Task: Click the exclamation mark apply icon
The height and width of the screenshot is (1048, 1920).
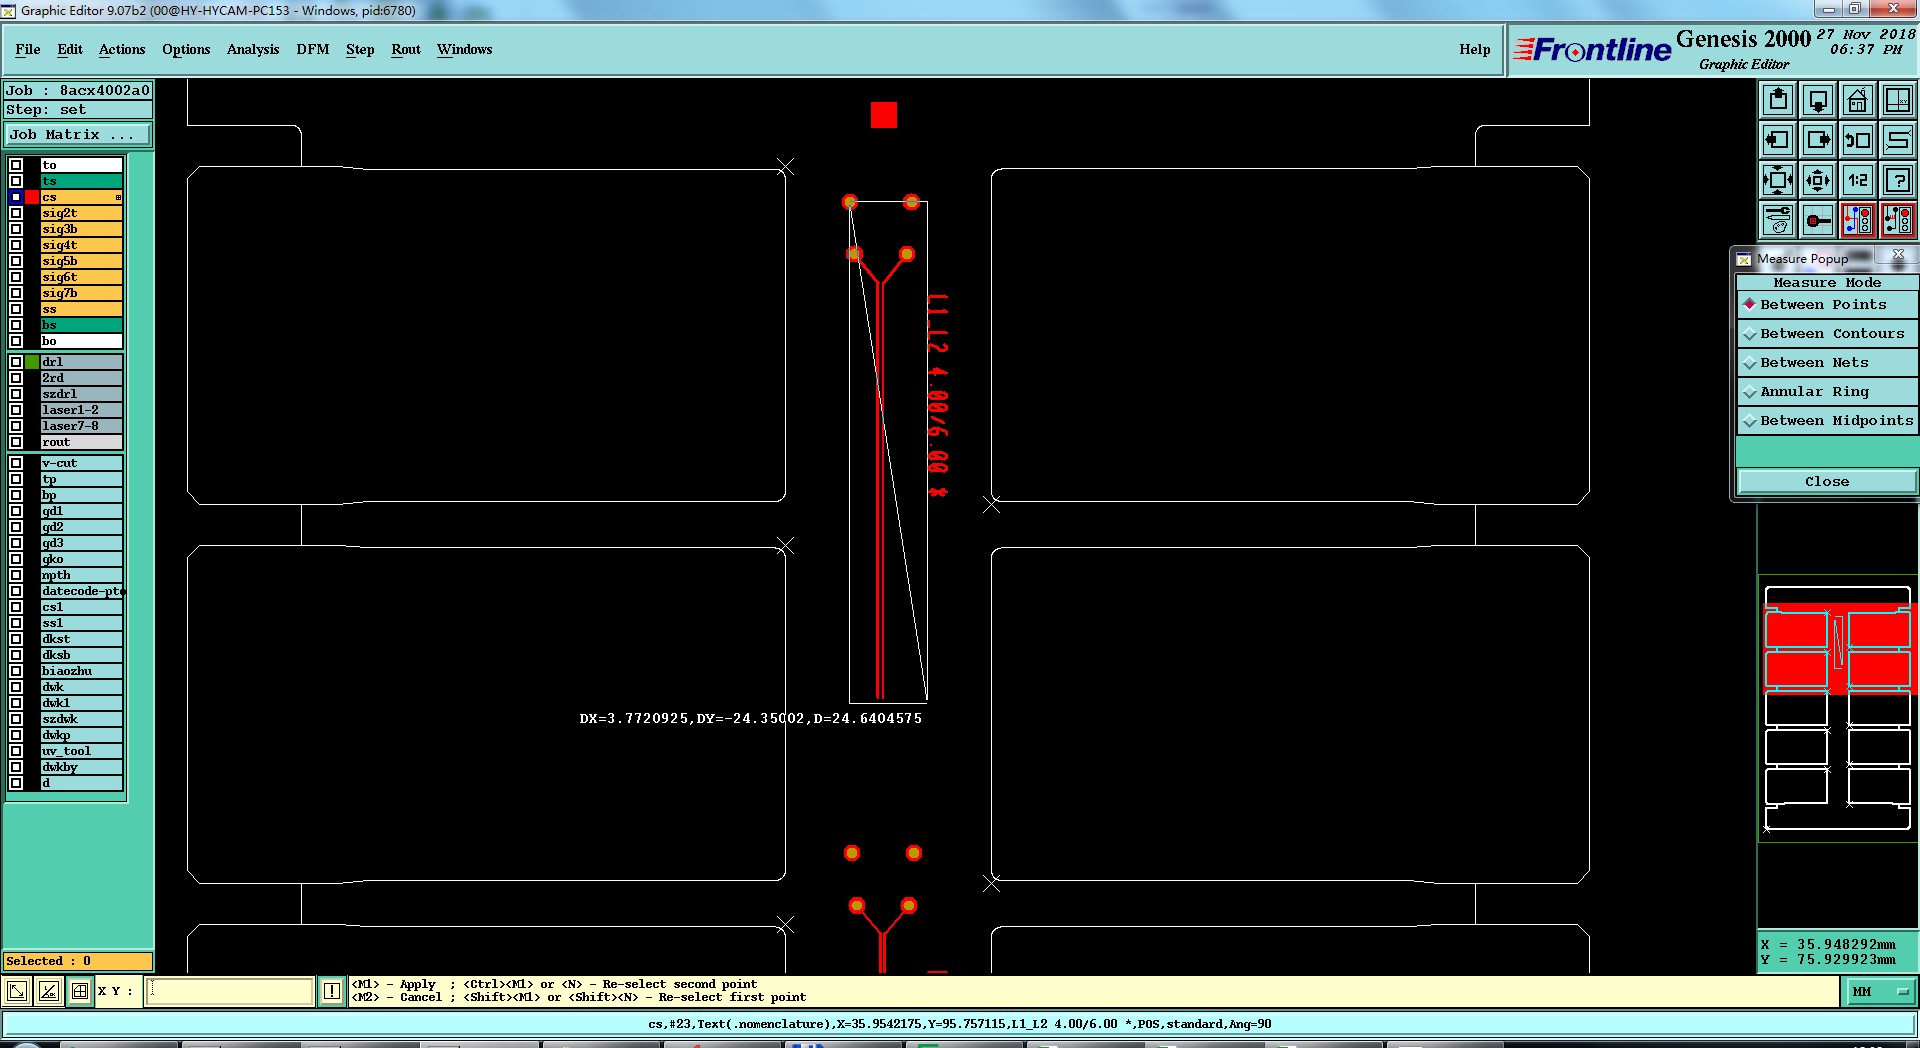Action: click(332, 991)
